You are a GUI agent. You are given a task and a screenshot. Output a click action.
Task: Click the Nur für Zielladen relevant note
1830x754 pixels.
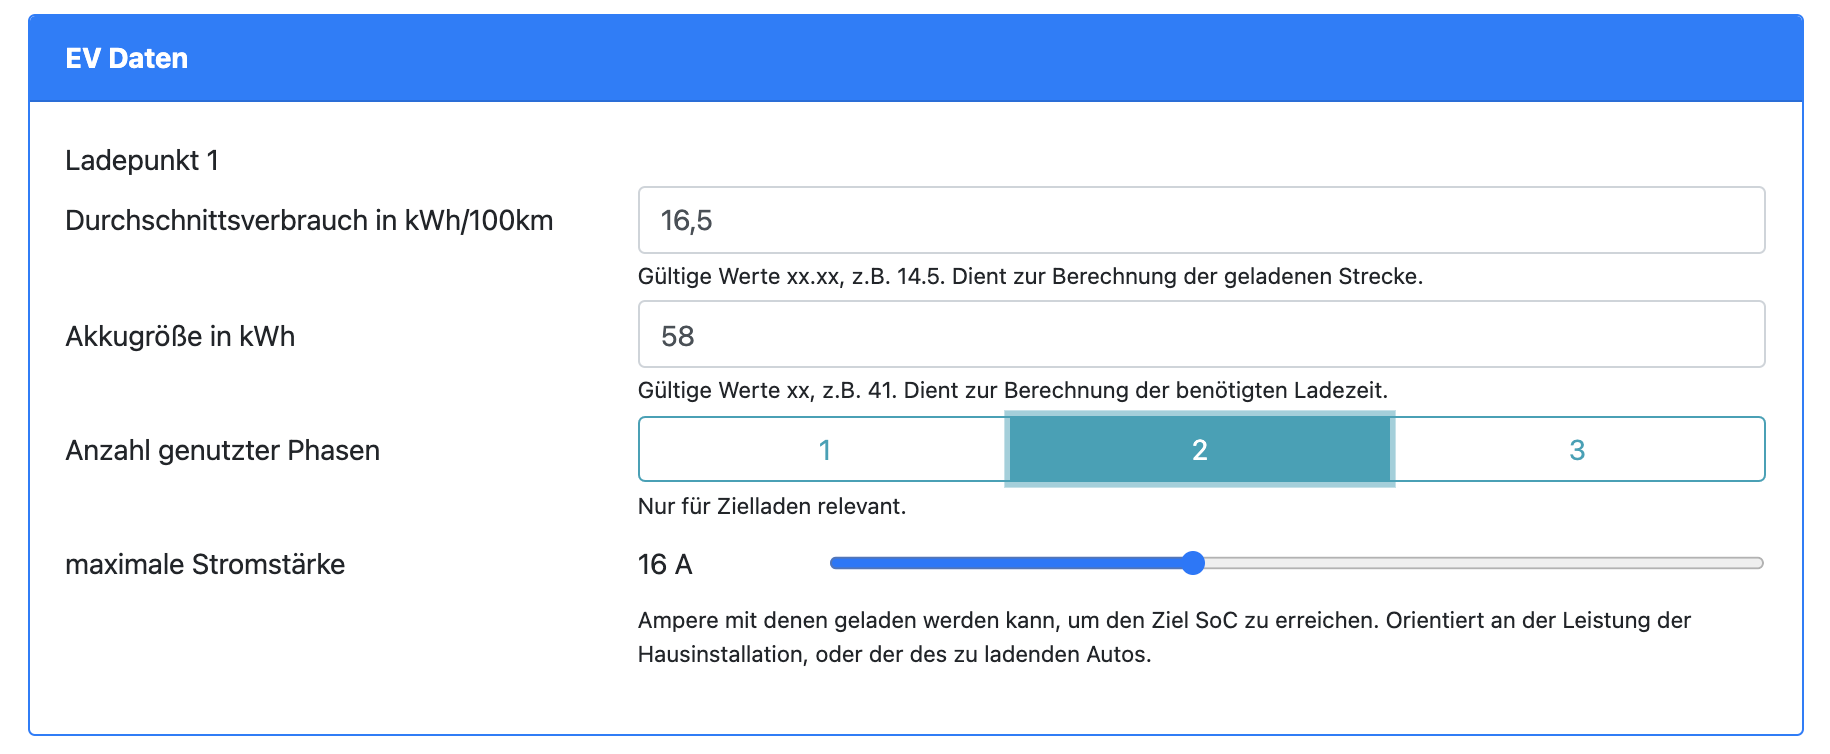(771, 506)
